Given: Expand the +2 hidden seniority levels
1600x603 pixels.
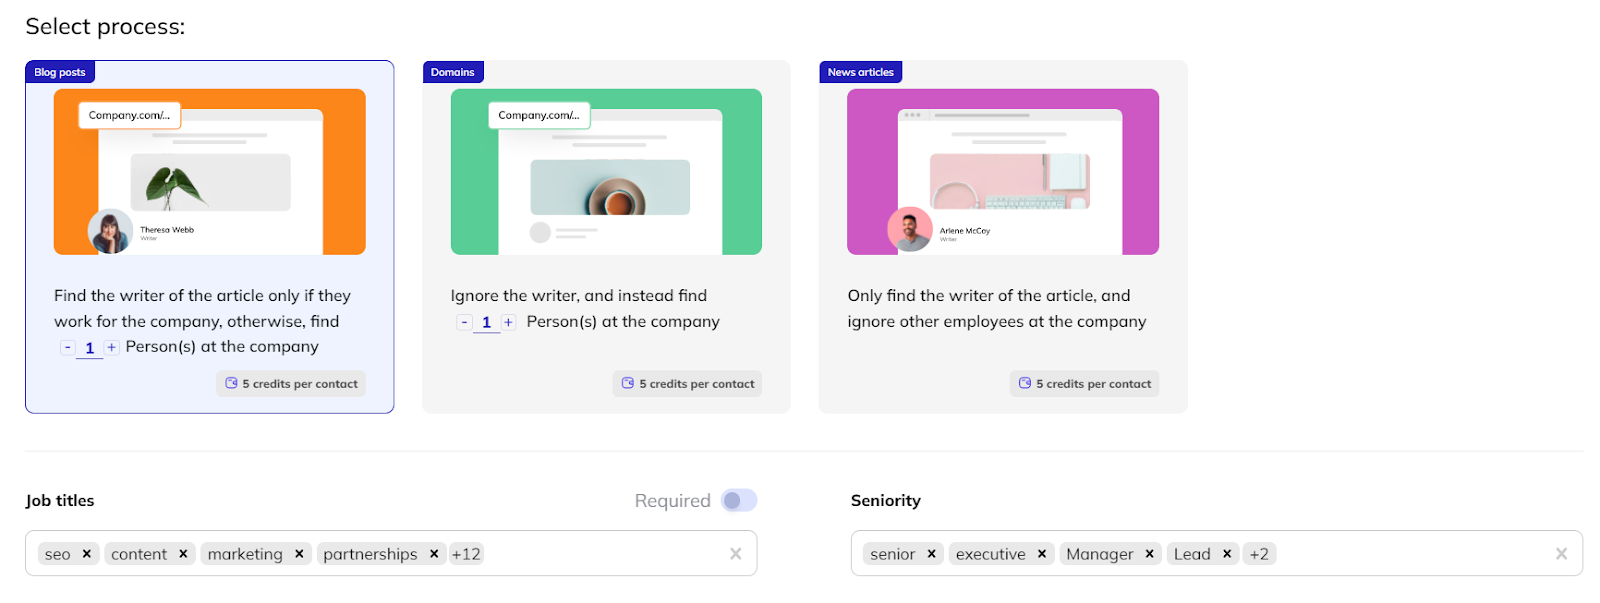Looking at the screenshot, I should (x=1259, y=554).
